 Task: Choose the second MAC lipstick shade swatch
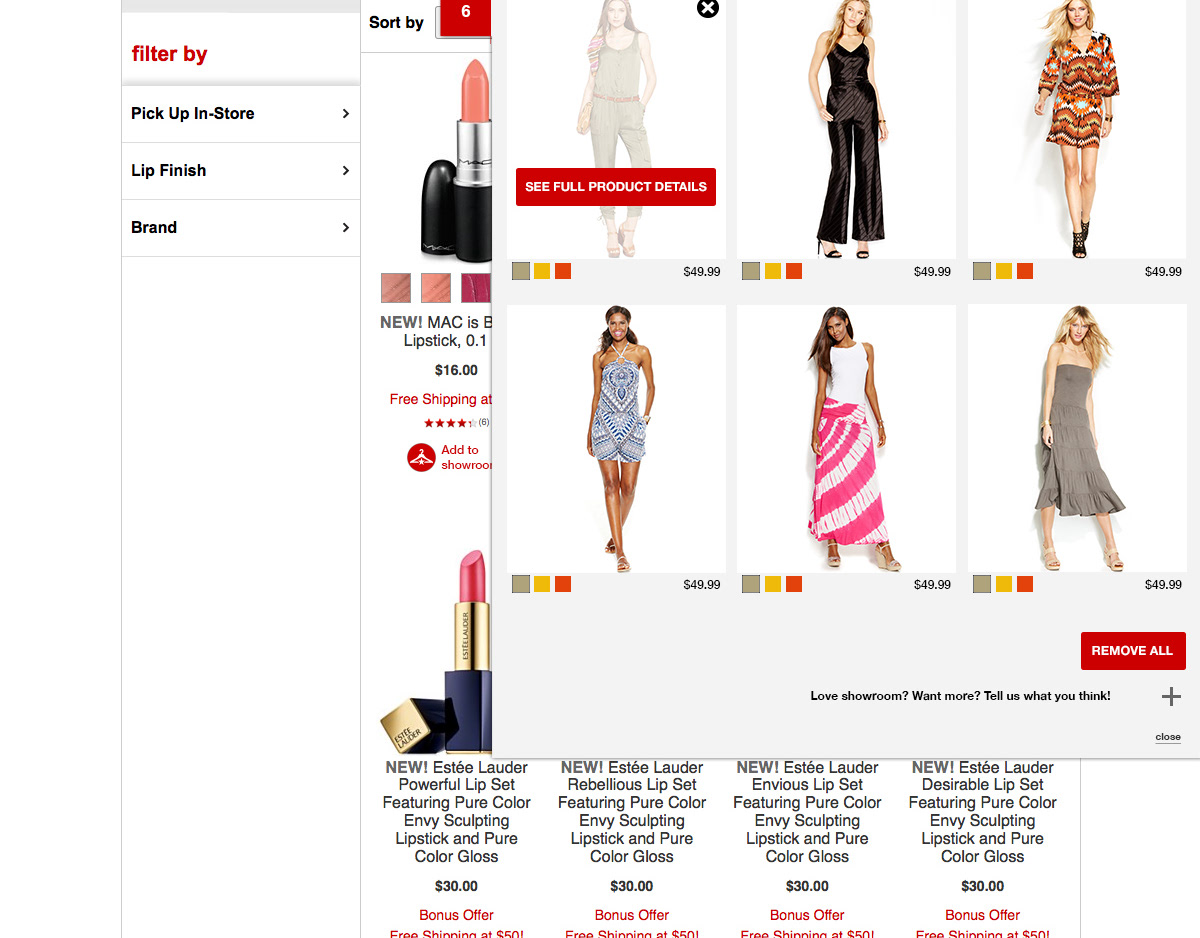click(436, 288)
